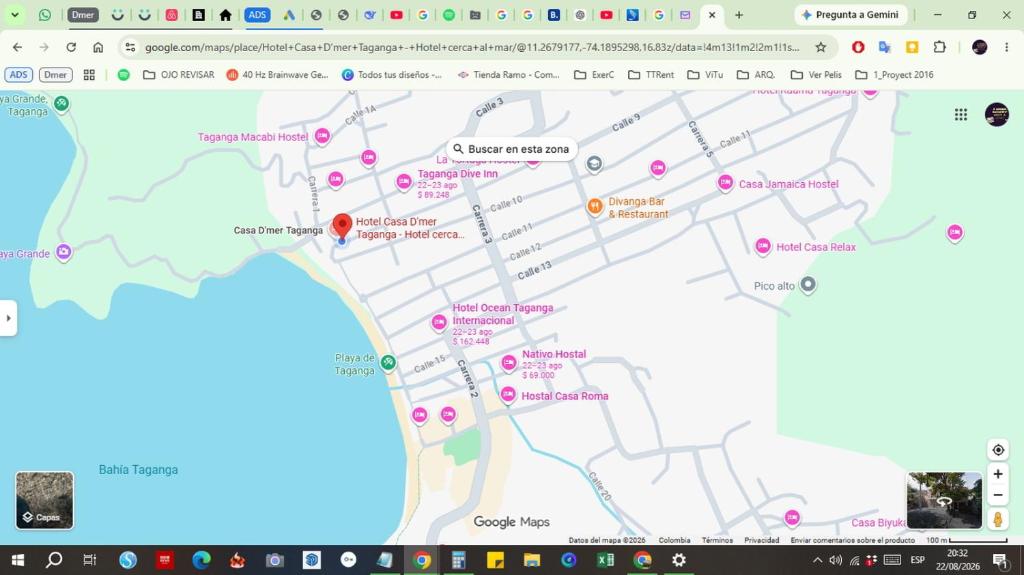Viewport: 1024px width, 575px height.
Task: Open the Todos tus diseños bookmark
Action: click(392, 75)
